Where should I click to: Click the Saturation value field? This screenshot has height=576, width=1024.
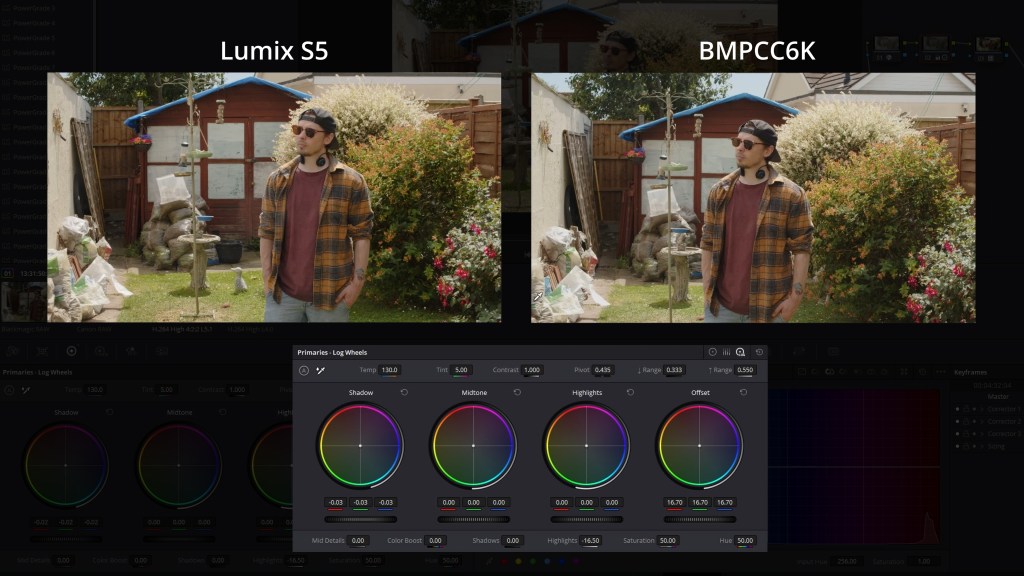[x=667, y=541]
